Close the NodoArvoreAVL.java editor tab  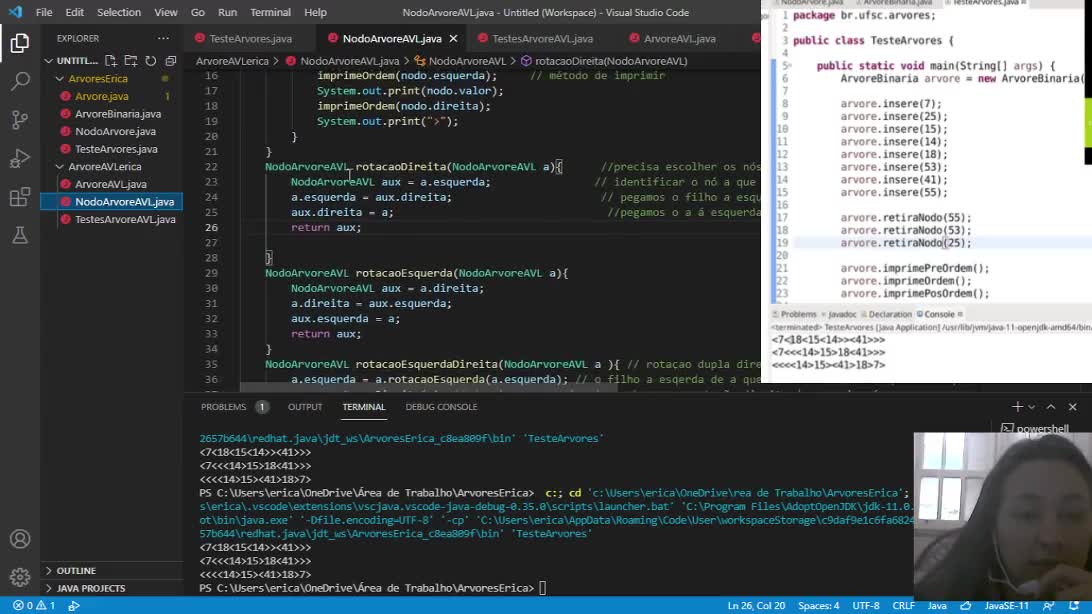pos(453,38)
